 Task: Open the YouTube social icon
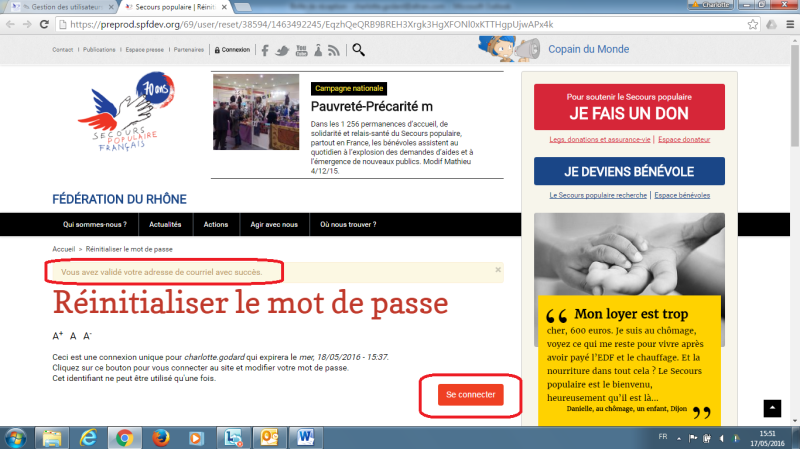coord(302,50)
